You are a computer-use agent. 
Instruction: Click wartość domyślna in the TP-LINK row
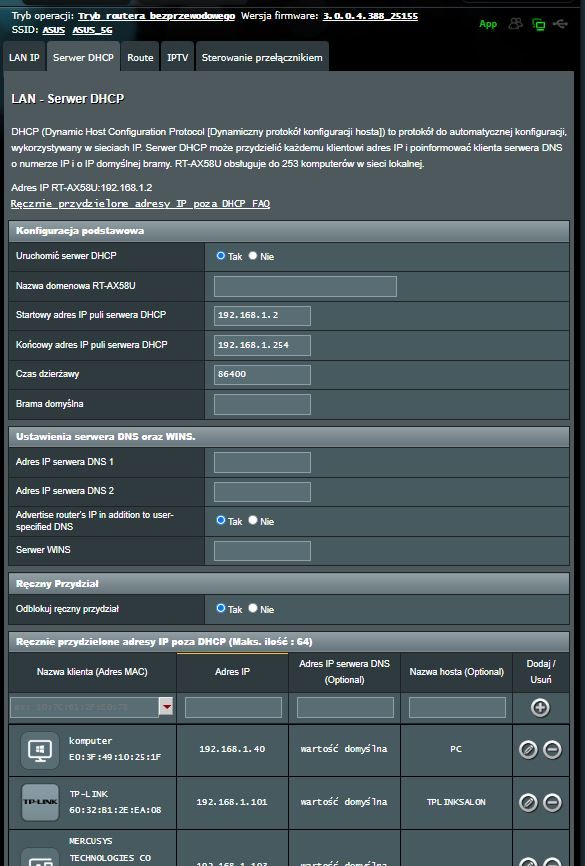pyautogui.click(x=344, y=801)
